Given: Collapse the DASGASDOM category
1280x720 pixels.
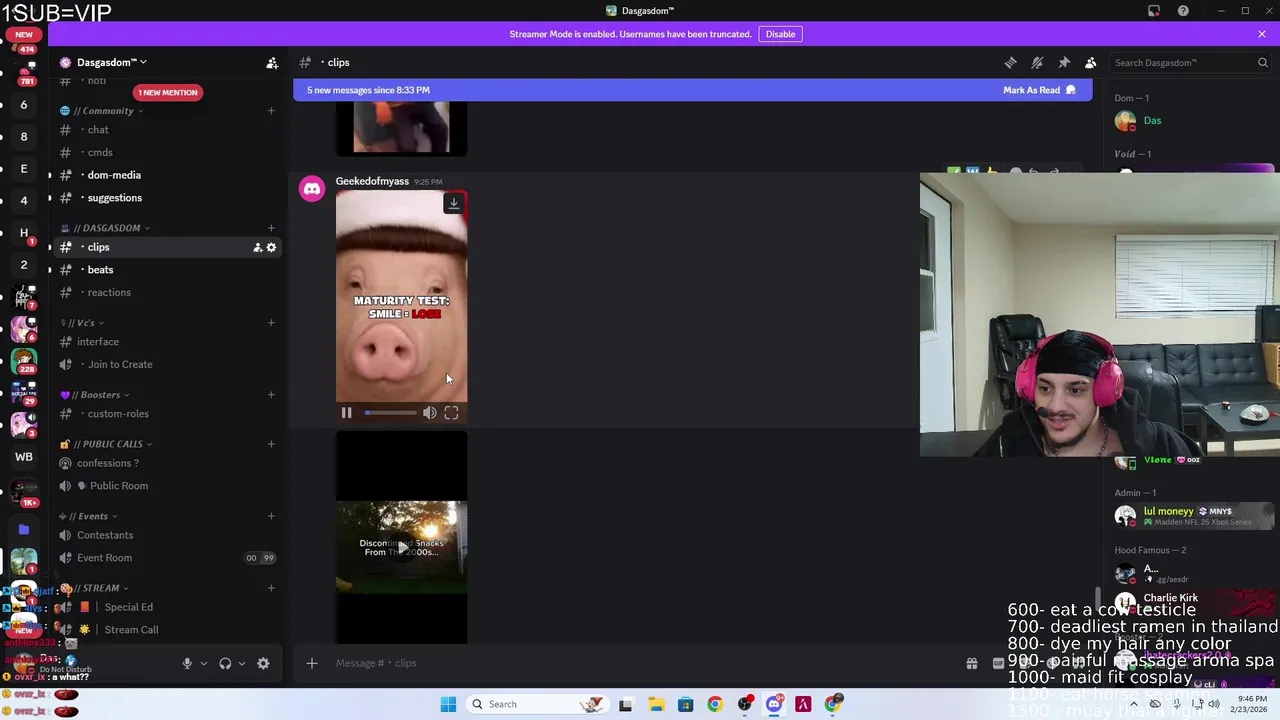Looking at the screenshot, I should (x=107, y=228).
